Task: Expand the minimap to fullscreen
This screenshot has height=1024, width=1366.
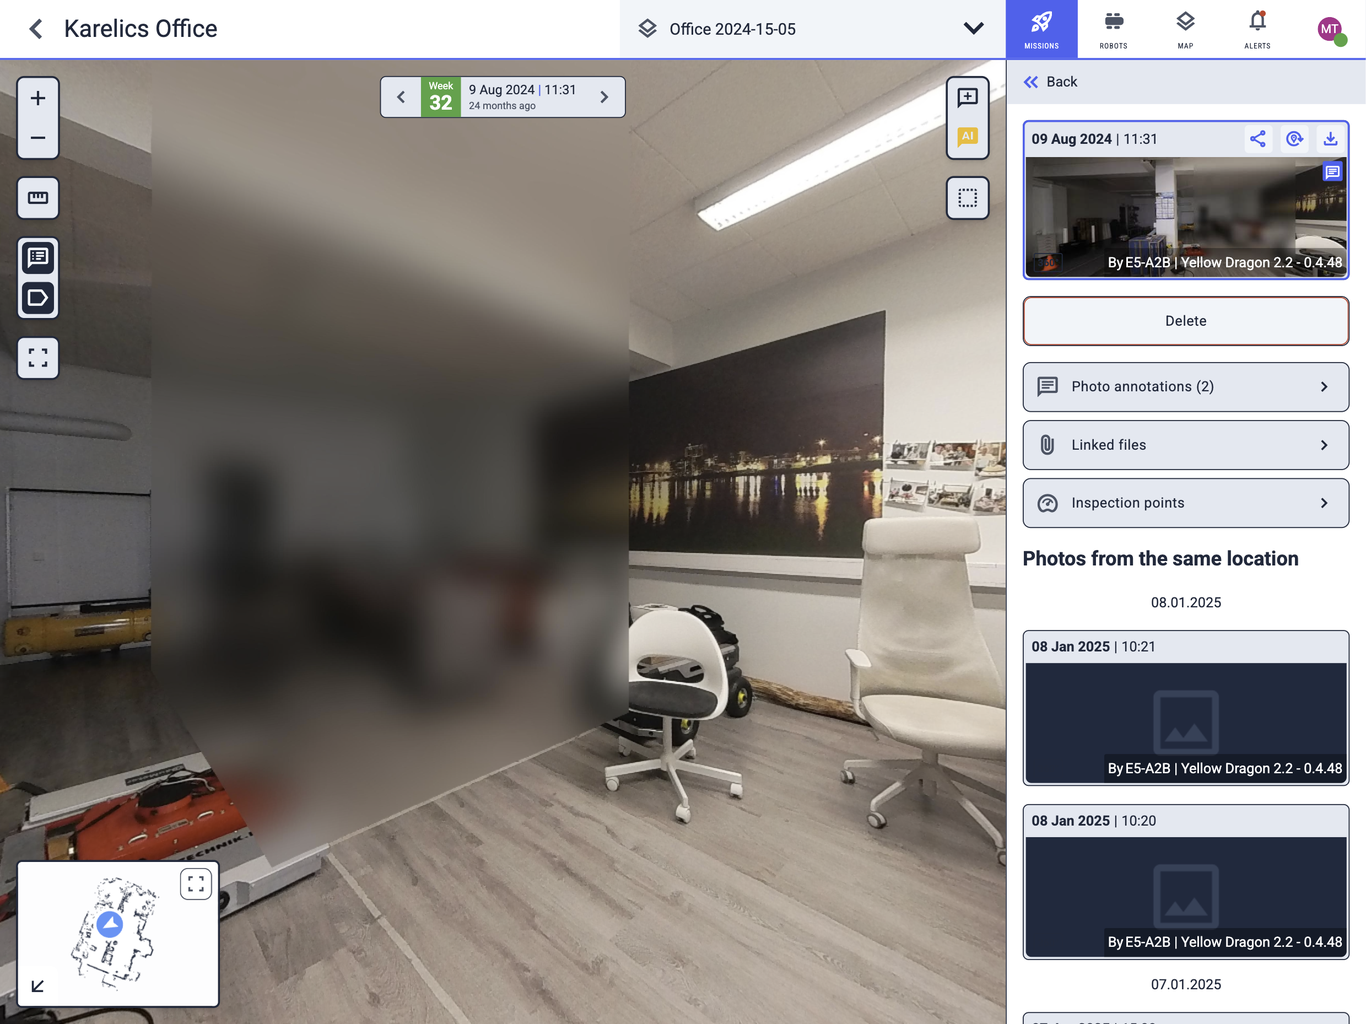Action: click(x=196, y=884)
